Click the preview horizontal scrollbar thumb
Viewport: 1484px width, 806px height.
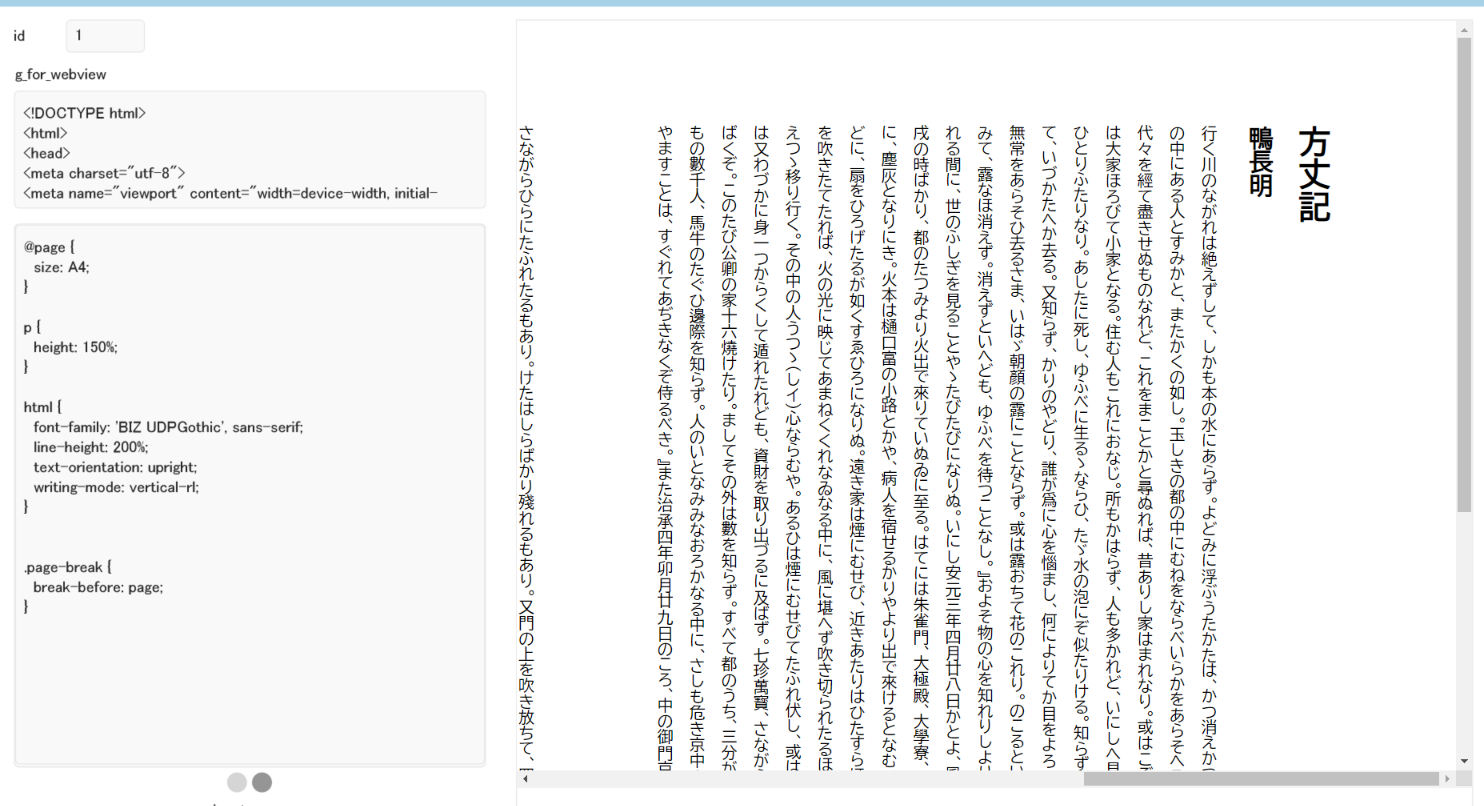click(1260, 778)
